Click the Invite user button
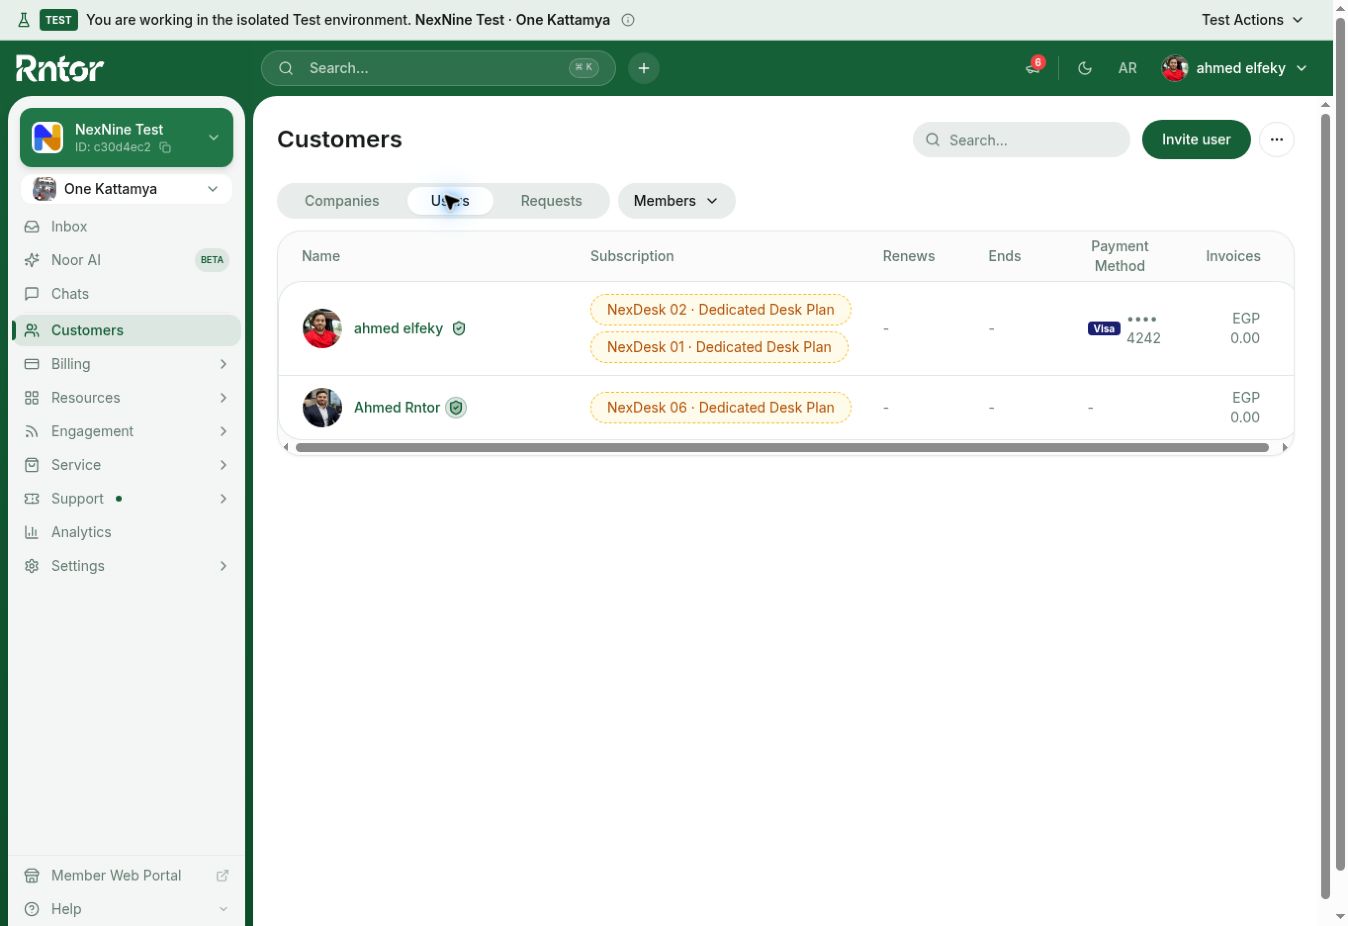1348x926 pixels. pyautogui.click(x=1196, y=140)
